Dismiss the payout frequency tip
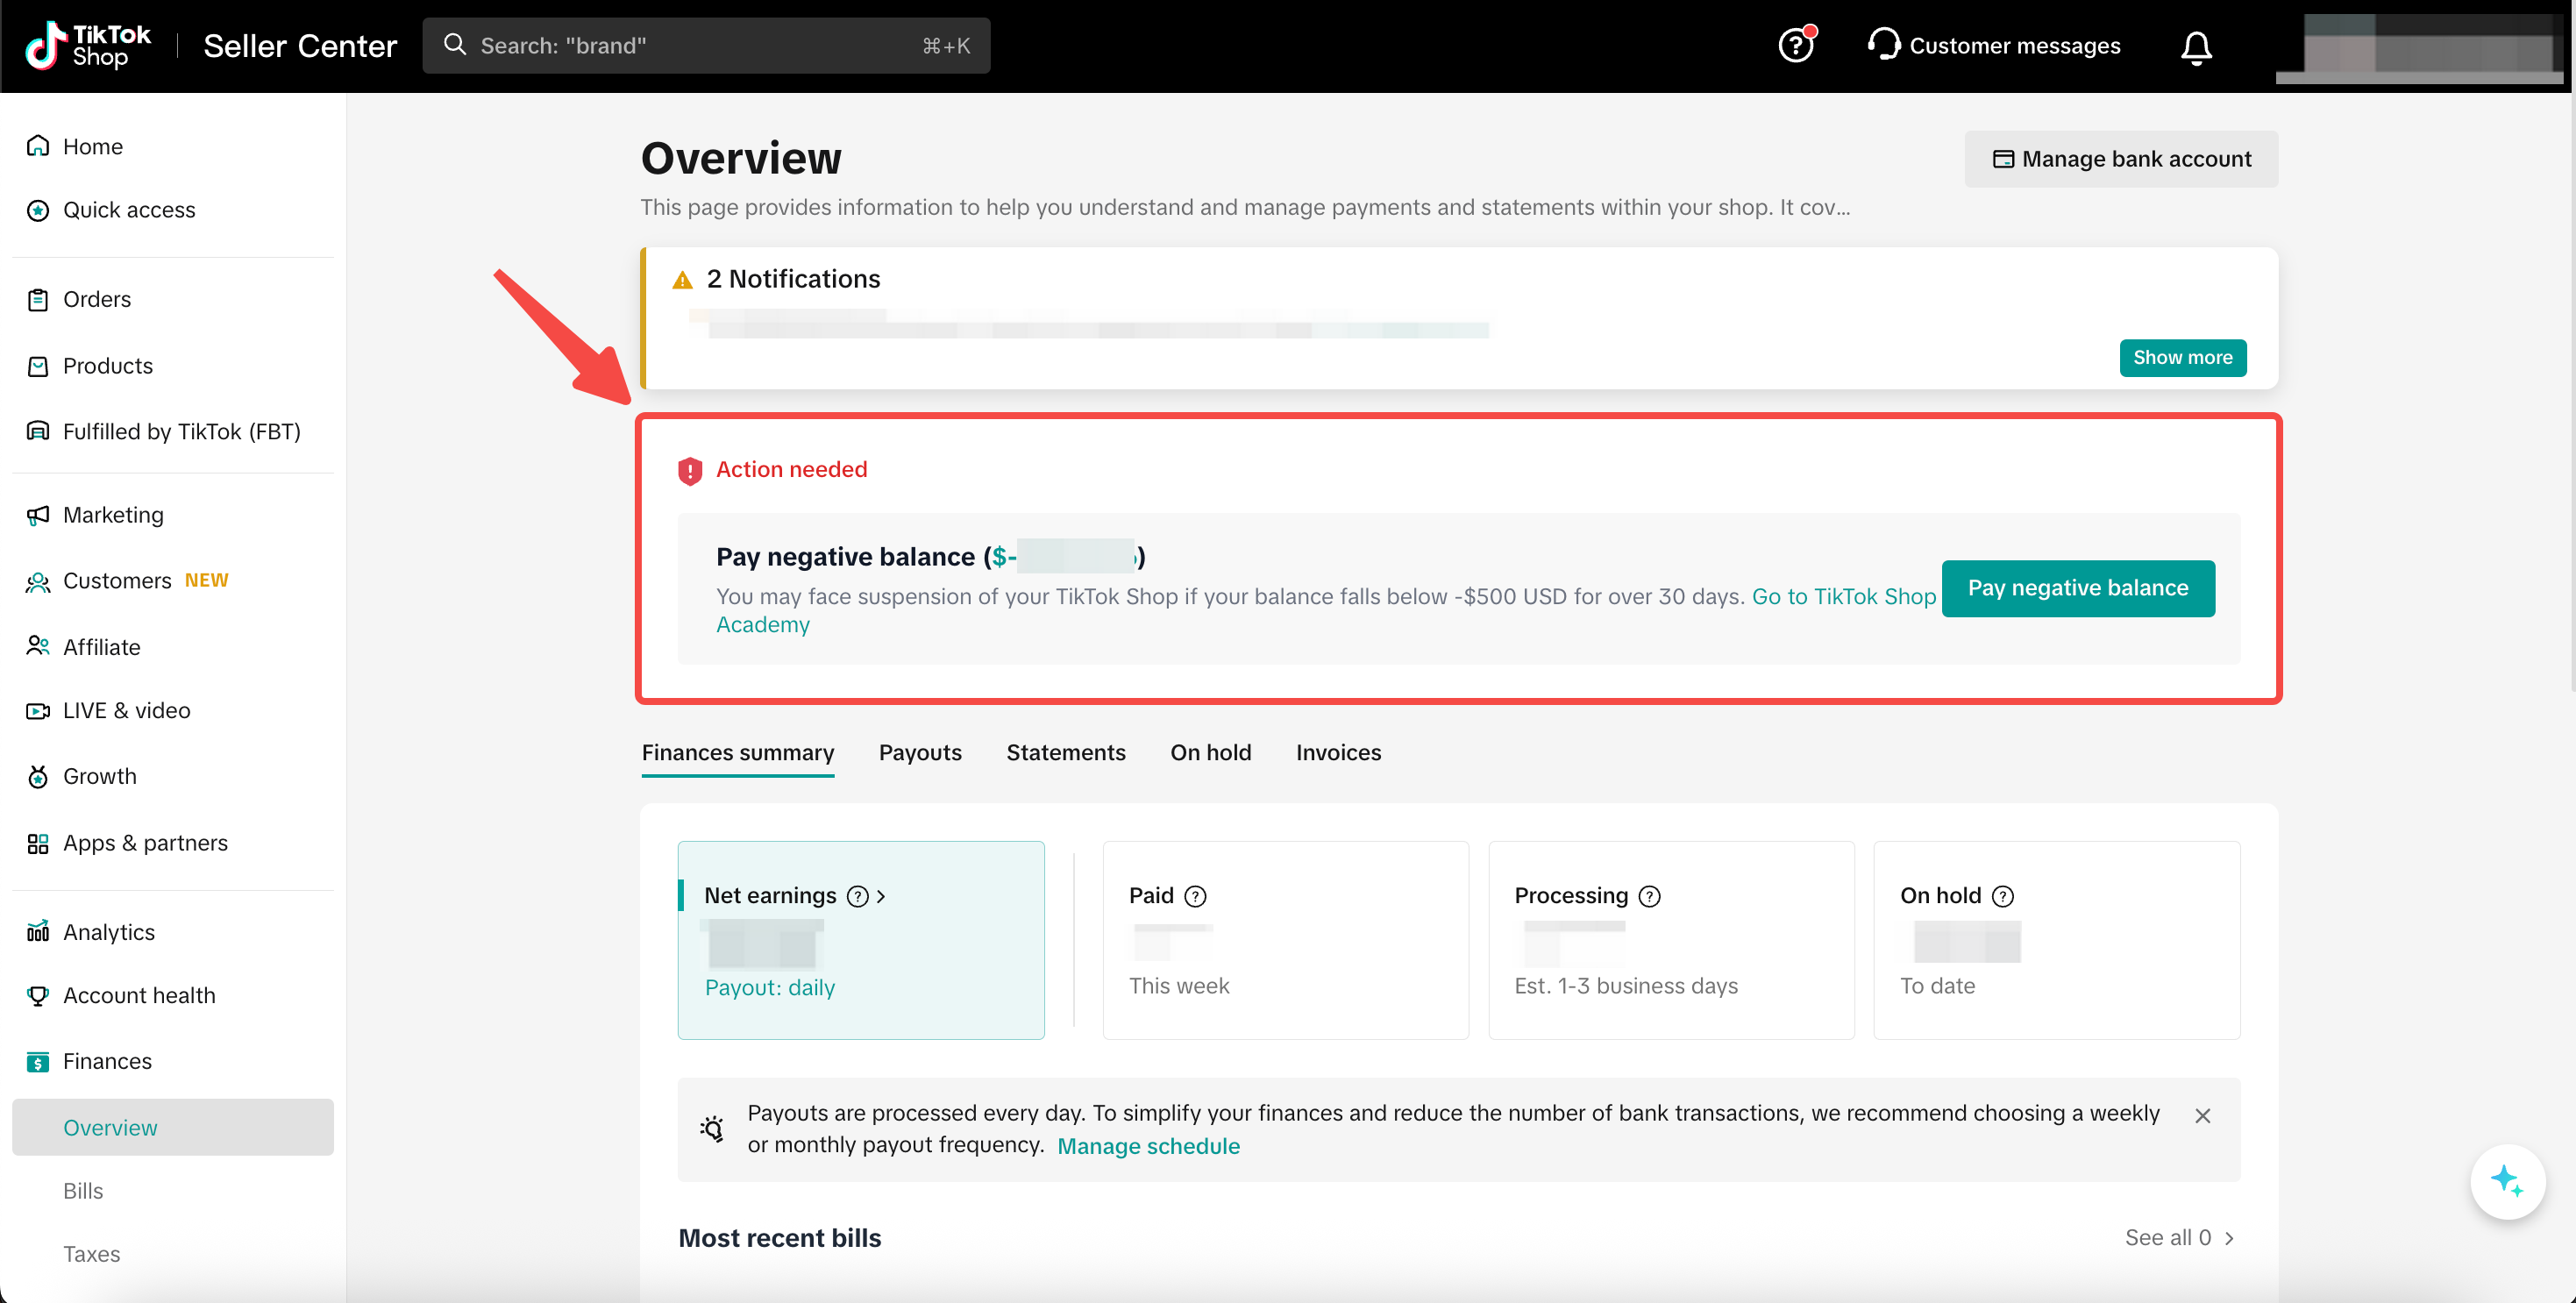2576x1303 pixels. [2202, 1116]
